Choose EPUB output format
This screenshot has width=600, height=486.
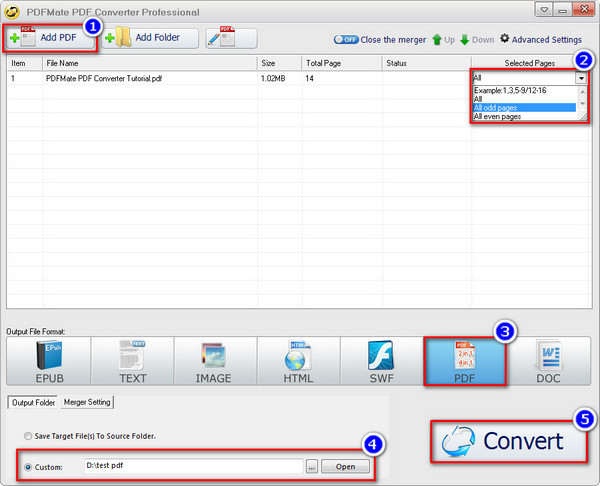[x=49, y=361]
